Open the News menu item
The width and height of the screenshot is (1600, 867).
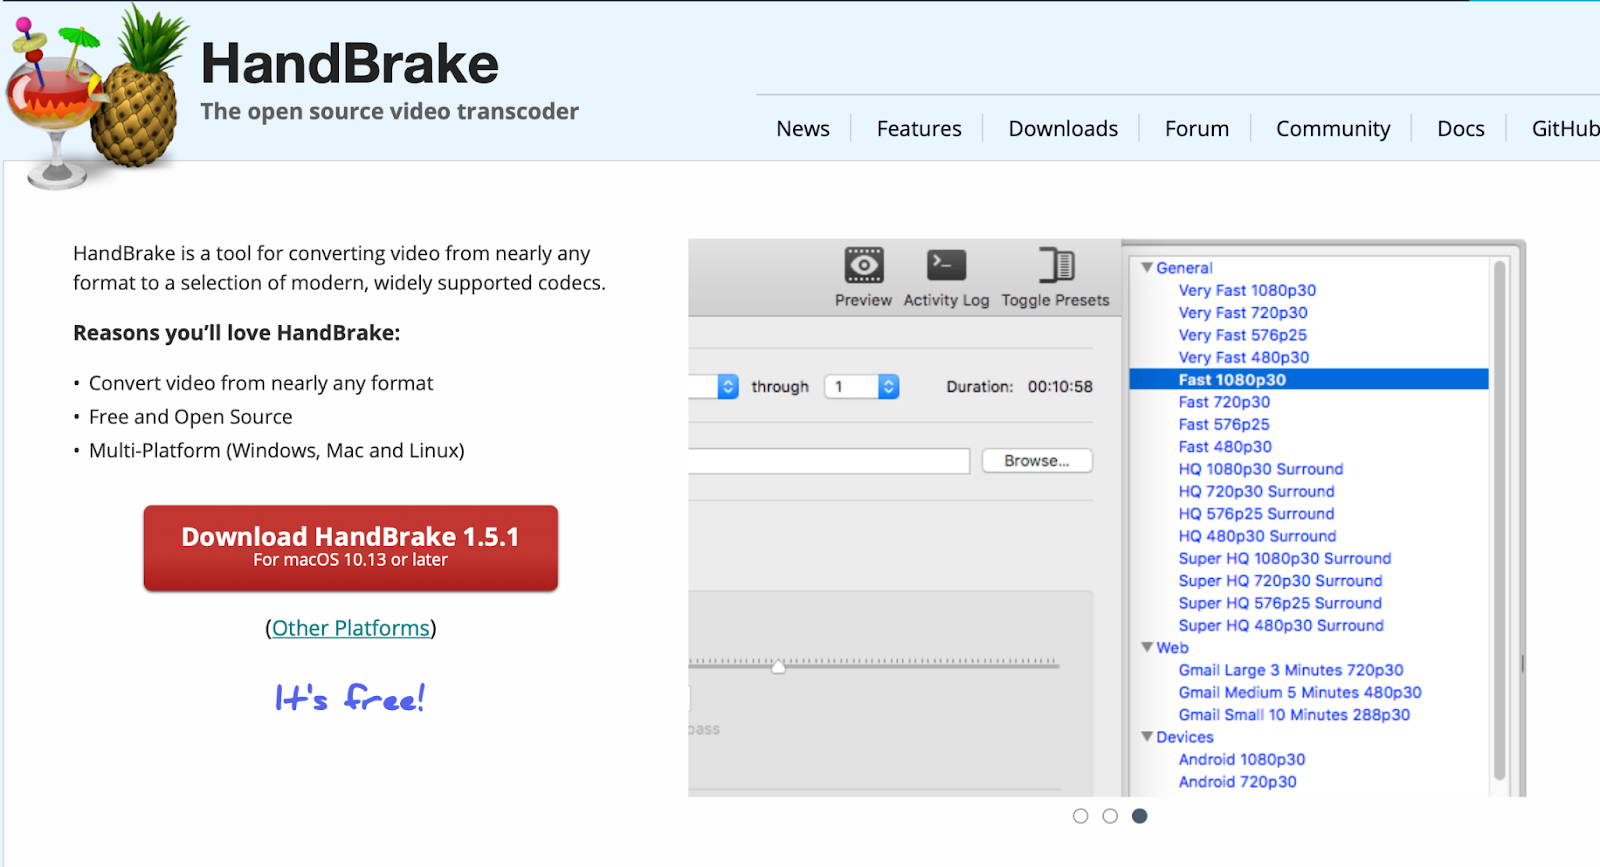tap(803, 129)
